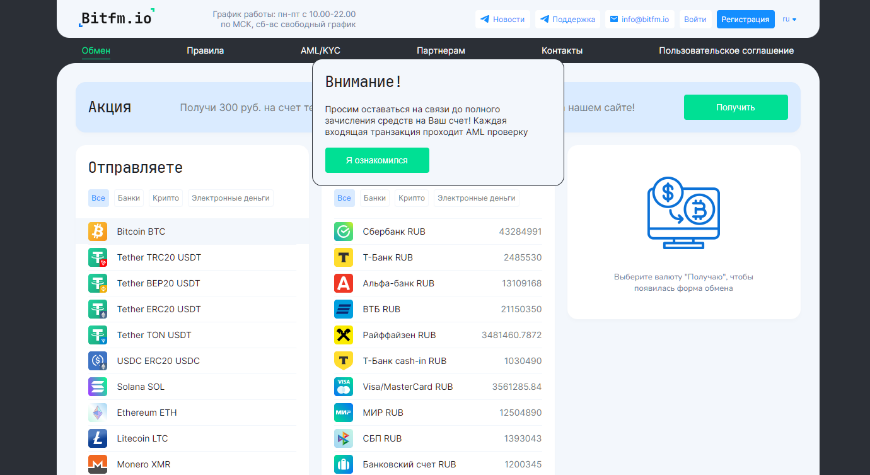Image resolution: width=870 pixels, height=475 pixels.
Task: Open the Обмен navigation tab
Action: (96, 50)
